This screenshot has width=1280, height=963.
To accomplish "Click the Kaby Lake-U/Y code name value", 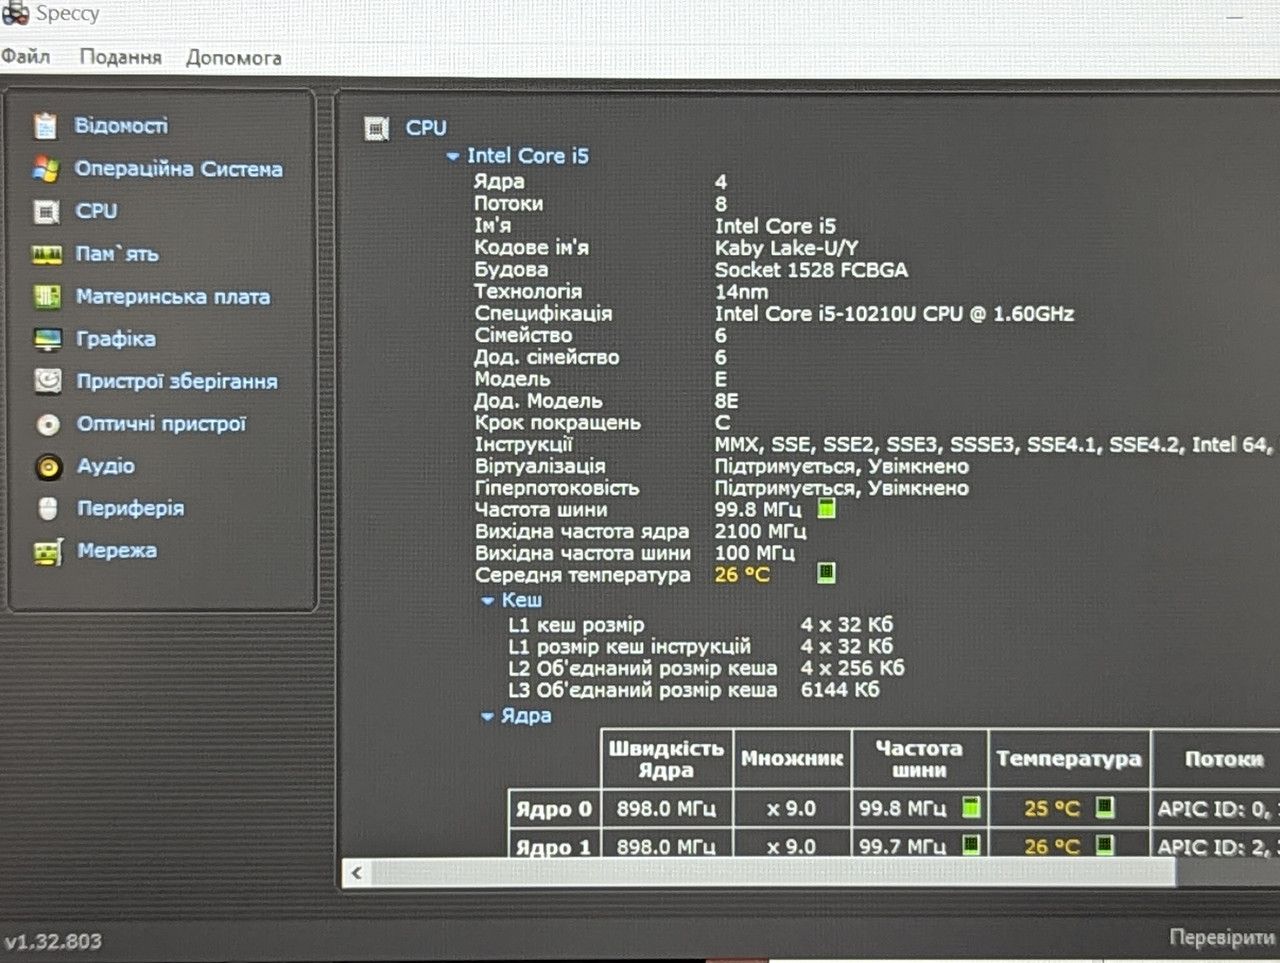I will pos(786,248).
